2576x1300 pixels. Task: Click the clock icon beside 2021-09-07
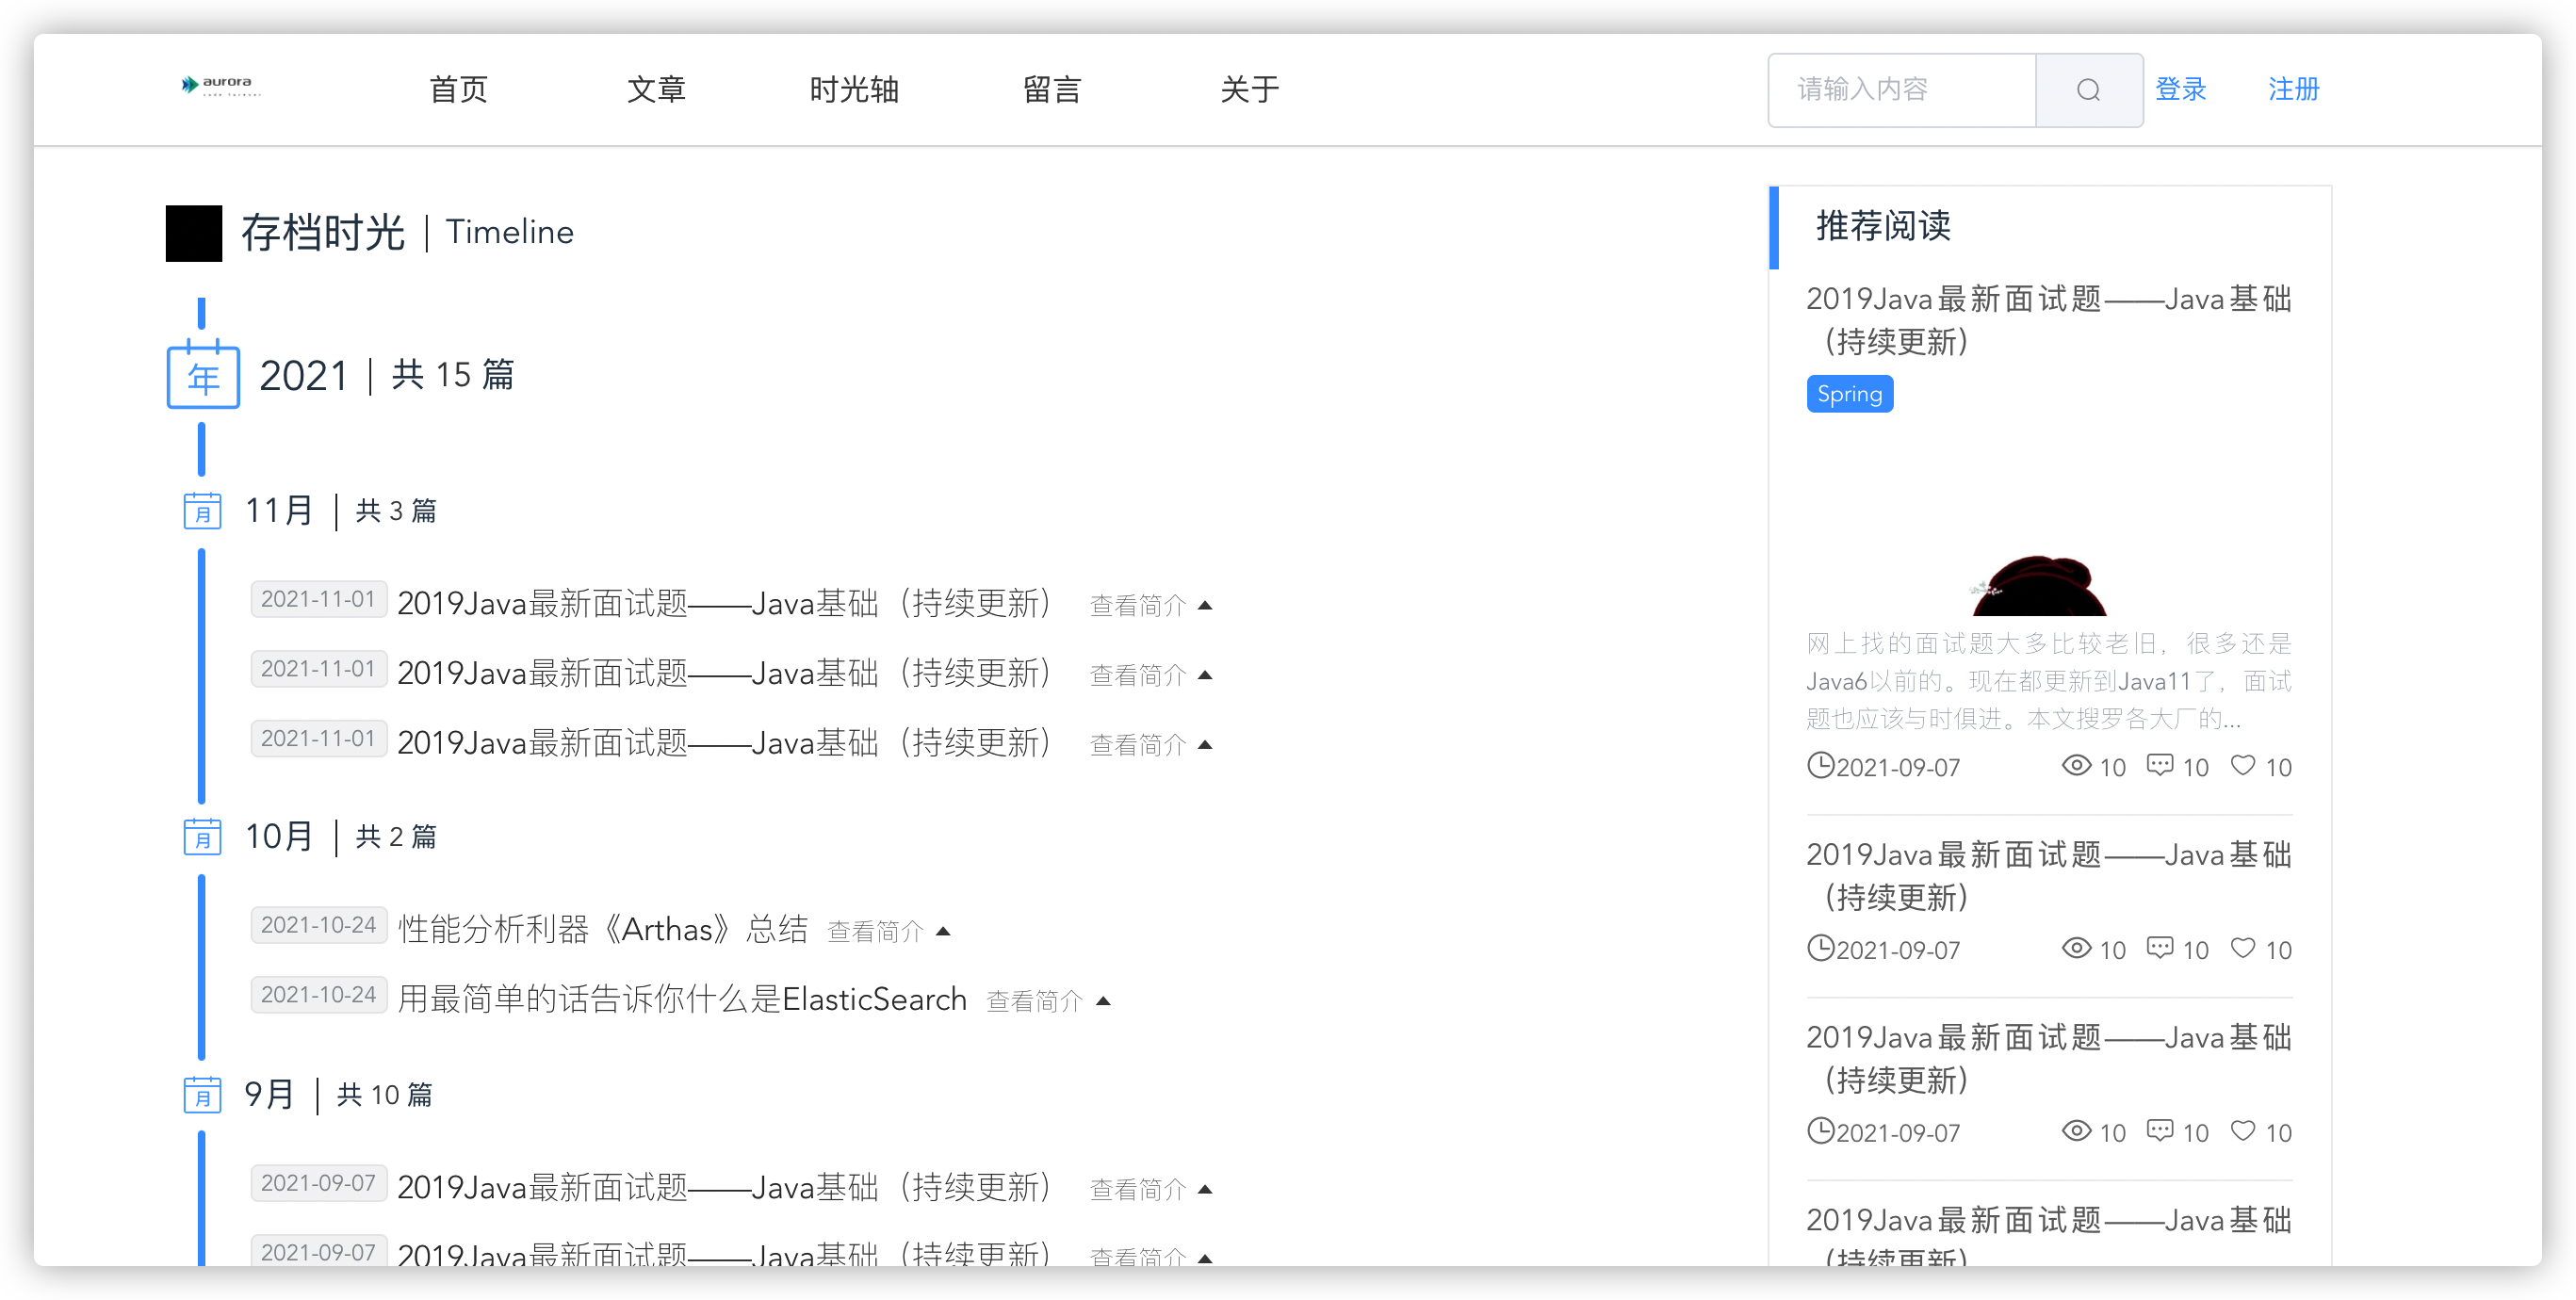coord(1820,767)
